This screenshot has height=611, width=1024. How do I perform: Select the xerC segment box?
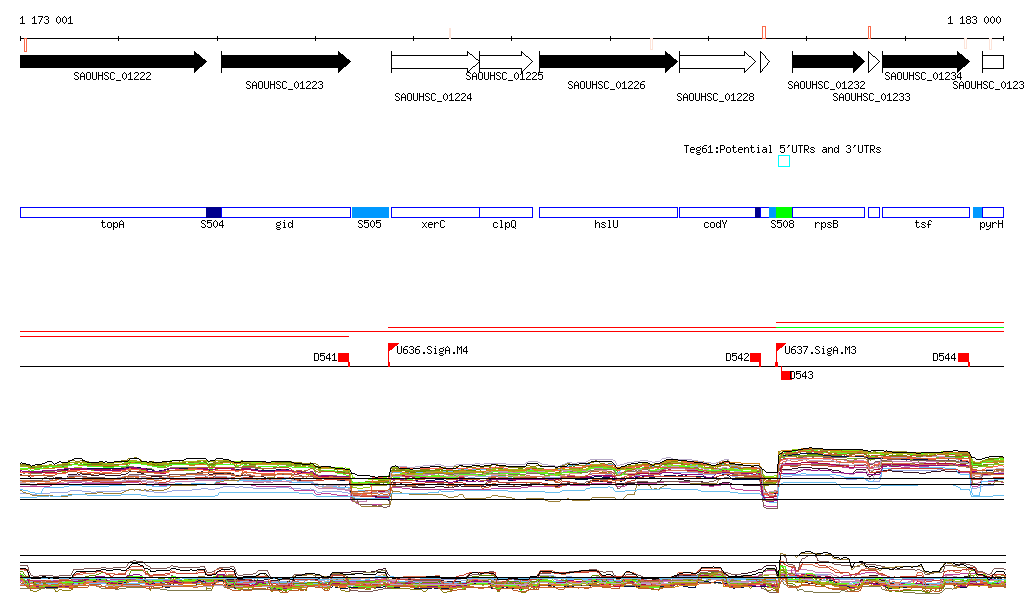click(x=435, y=212)
